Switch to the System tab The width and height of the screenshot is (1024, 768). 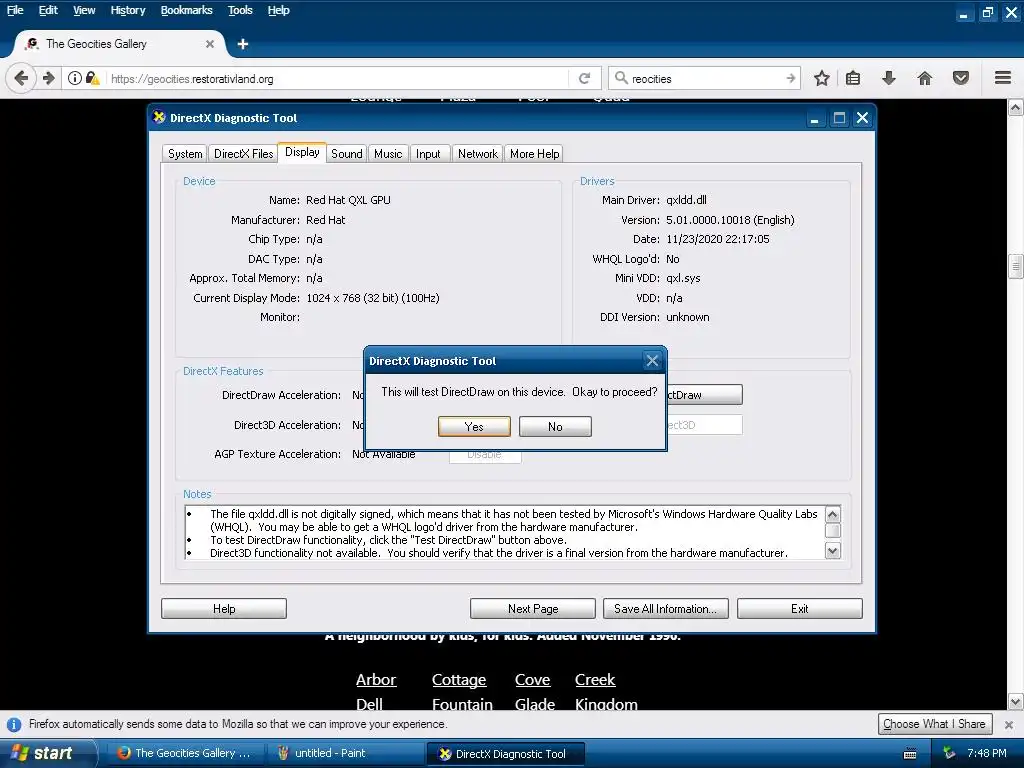(185, 153)
